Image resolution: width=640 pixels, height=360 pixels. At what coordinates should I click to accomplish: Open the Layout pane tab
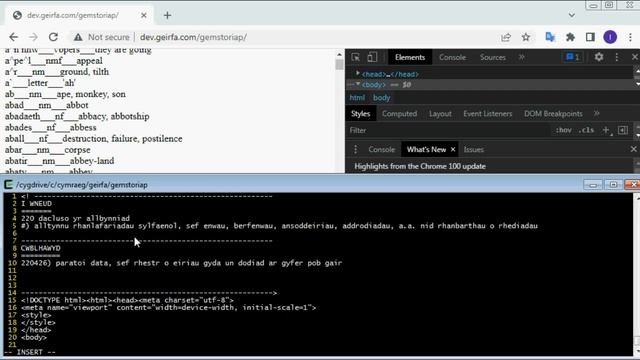click(x=440, y=114)
